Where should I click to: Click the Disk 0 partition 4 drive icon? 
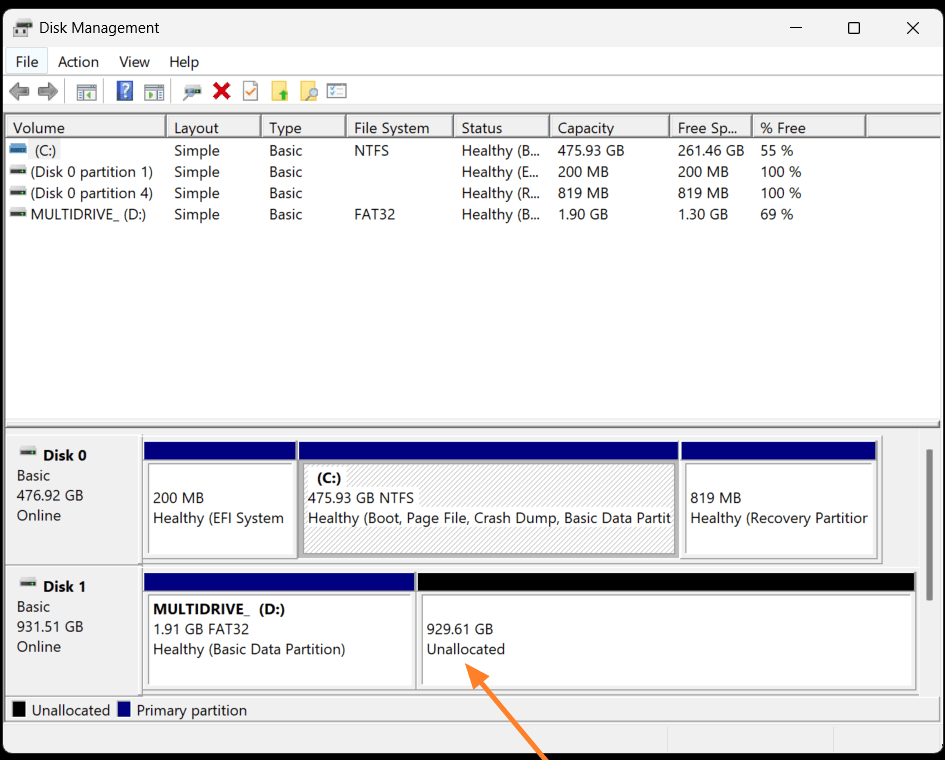(x=18, y=192)
